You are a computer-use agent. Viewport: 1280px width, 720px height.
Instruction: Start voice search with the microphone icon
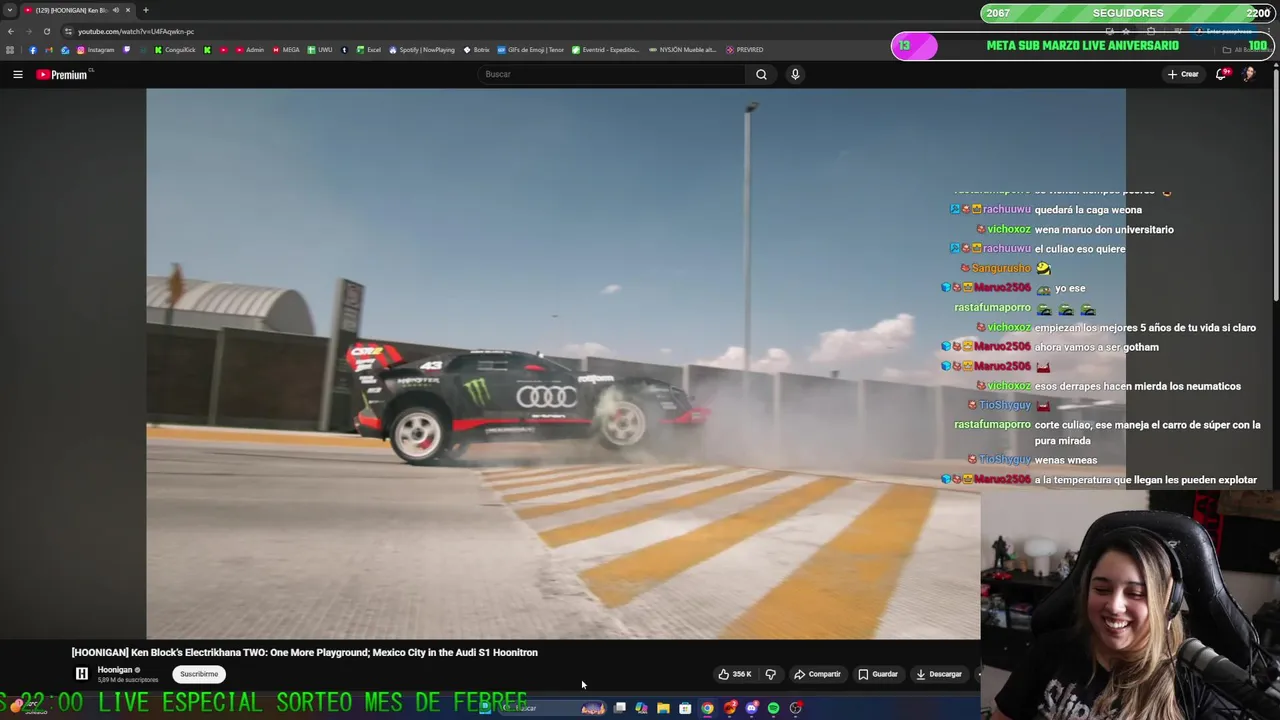[795, 74]
